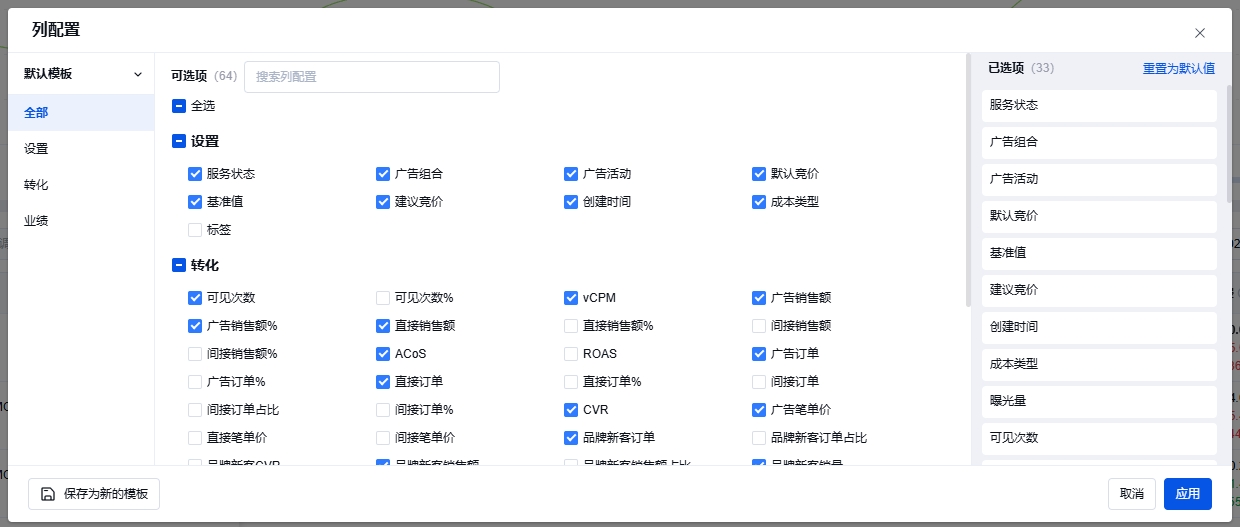Click the 重置为默认值 reset link
The width and height of the screenshot is (1240, 527).
(x=1178, y=69)
